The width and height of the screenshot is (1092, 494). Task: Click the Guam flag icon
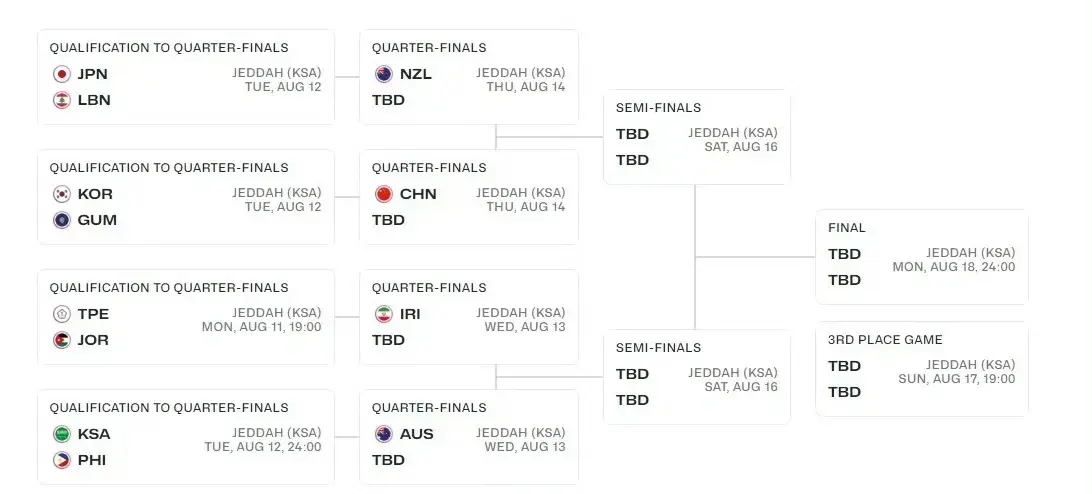click(61, 220)
